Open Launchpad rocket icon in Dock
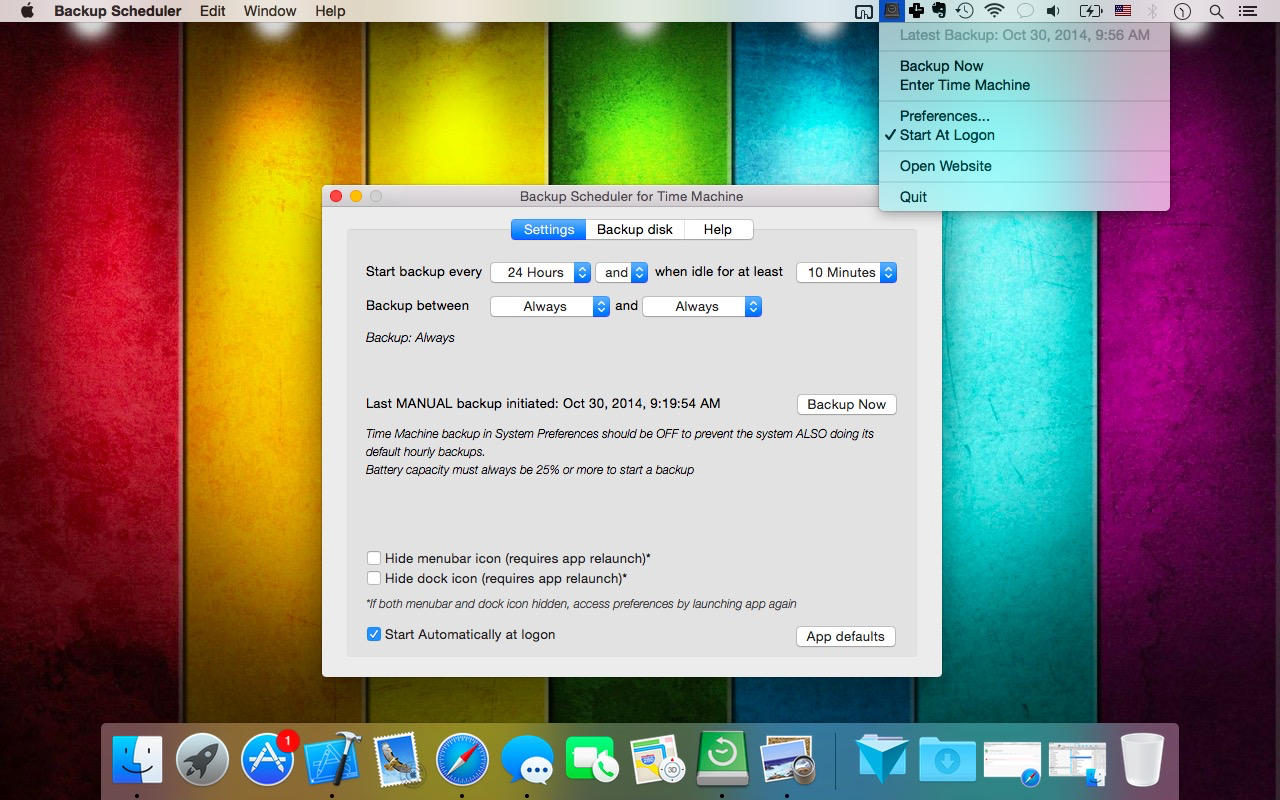The height and width of the screenshot is (800, 1280). click(202, 759)
